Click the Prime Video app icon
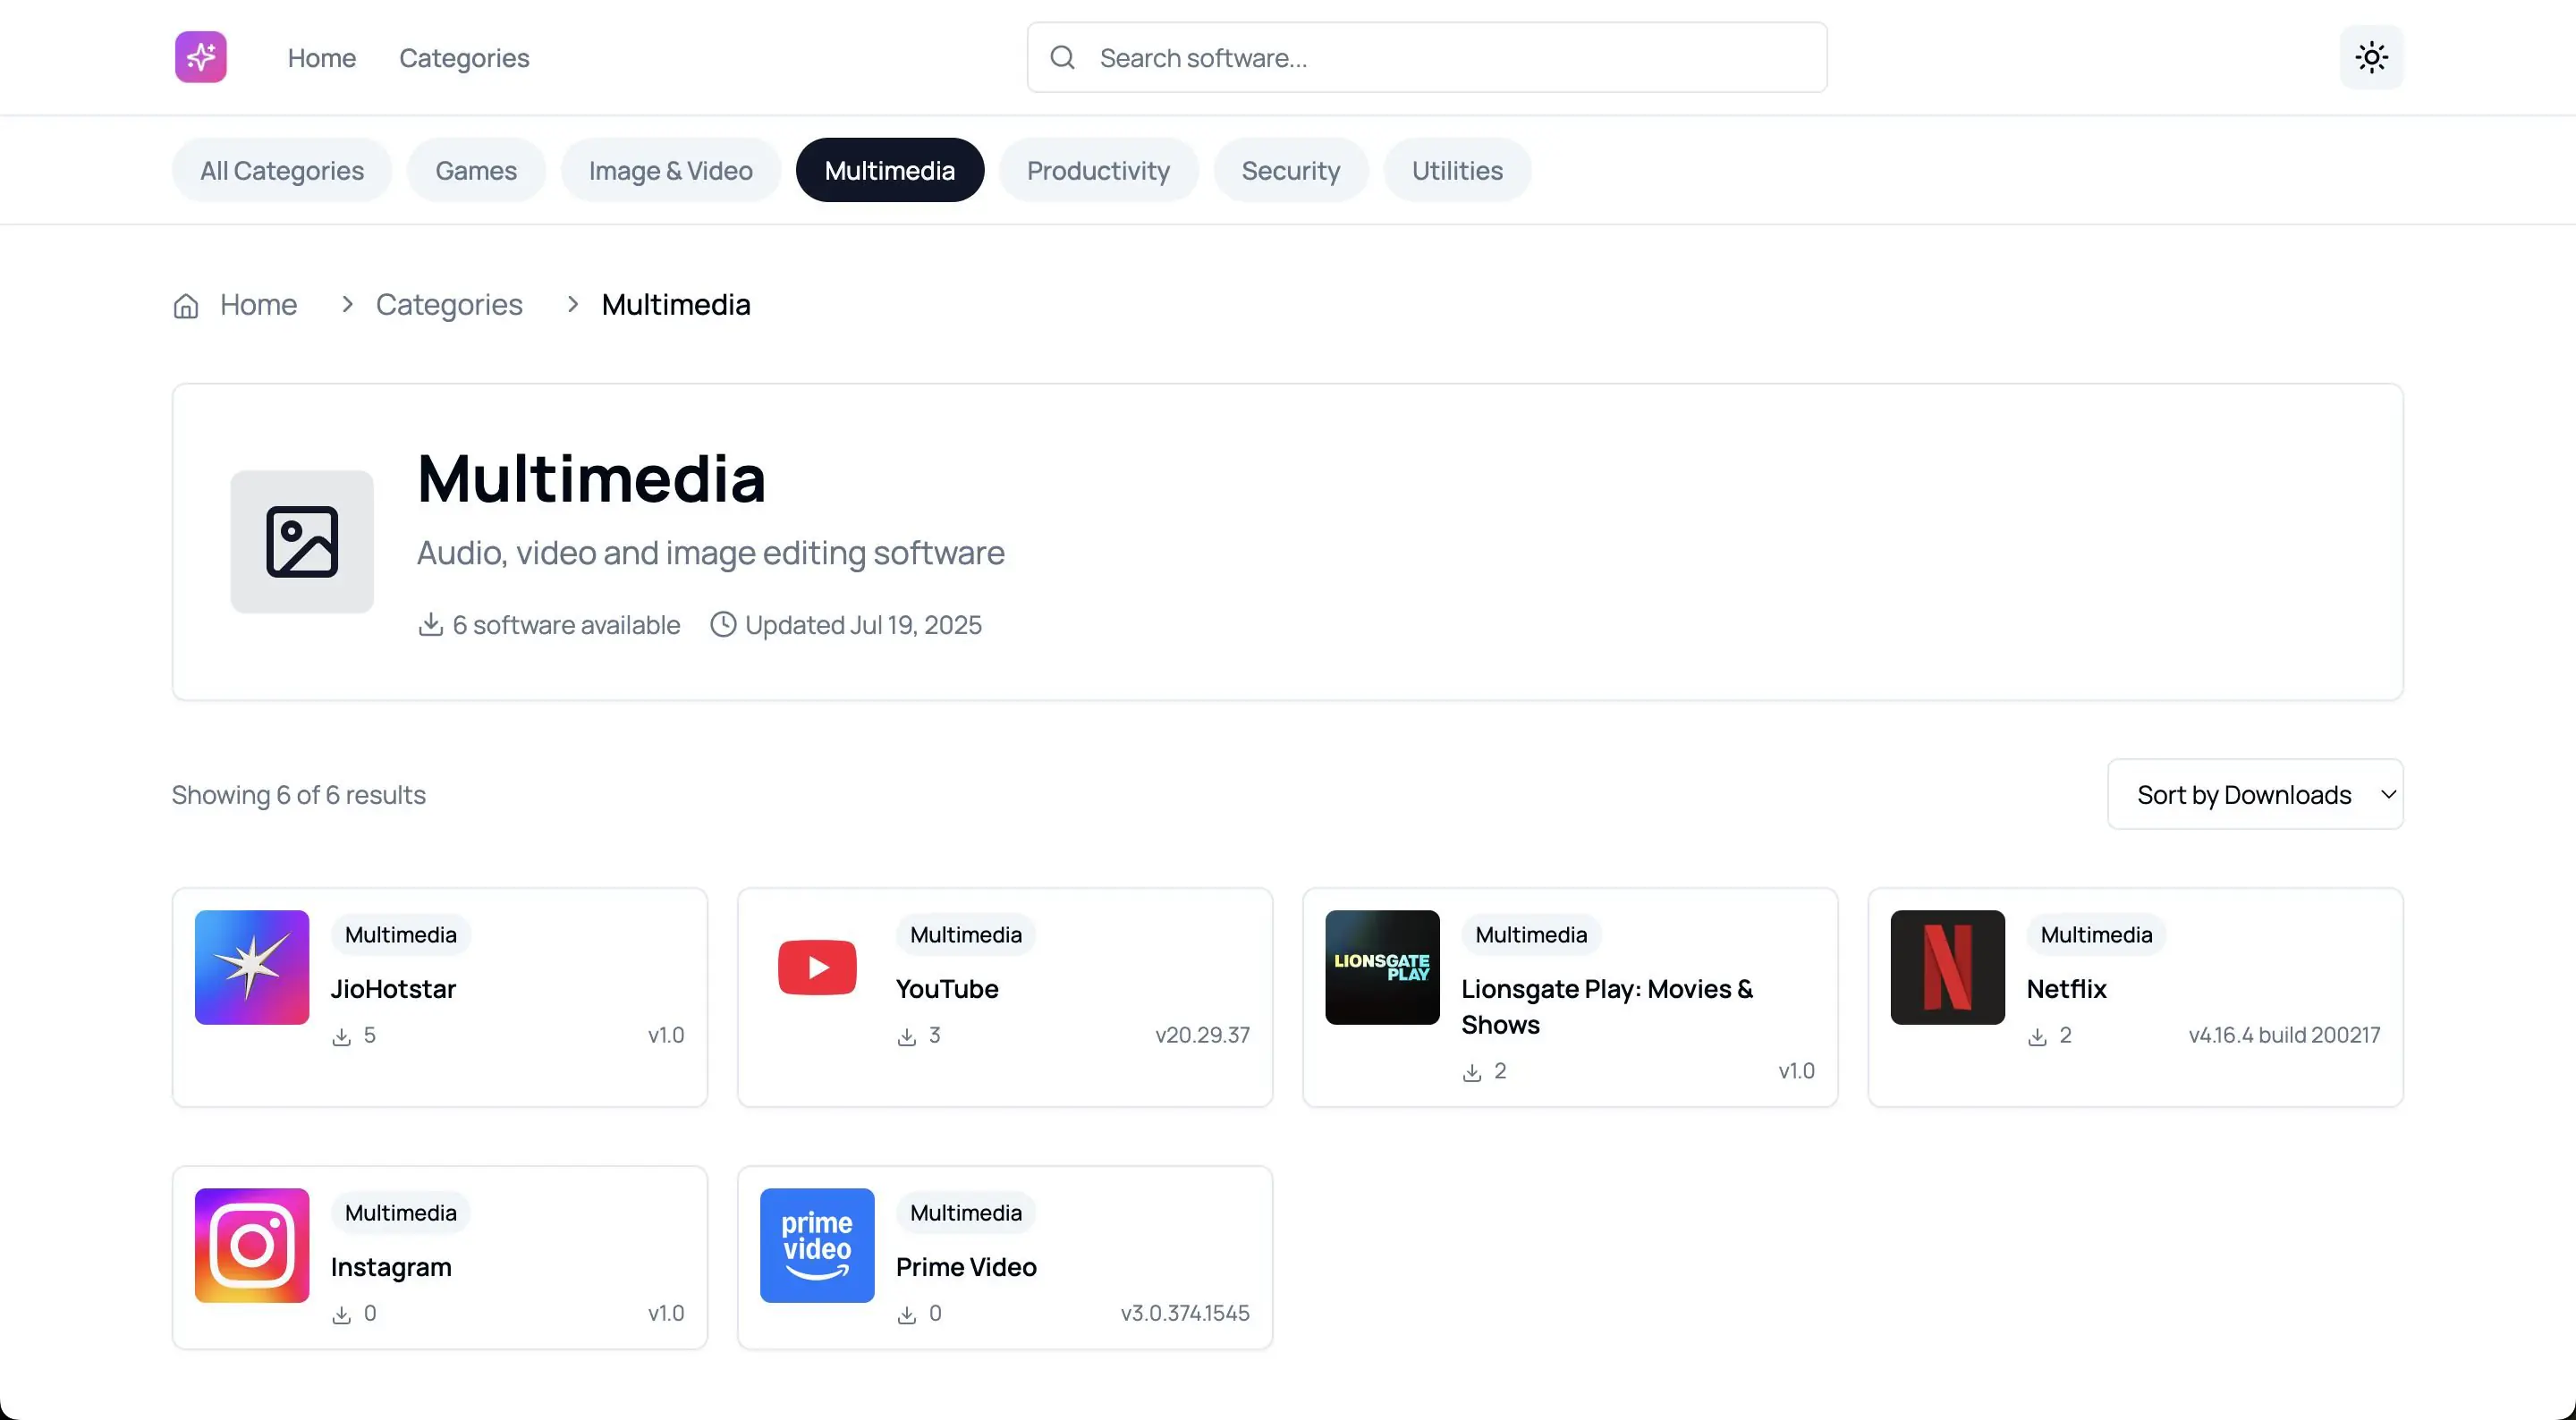The height and width of the screenshot is (1420, 2576). (817, 1245)
